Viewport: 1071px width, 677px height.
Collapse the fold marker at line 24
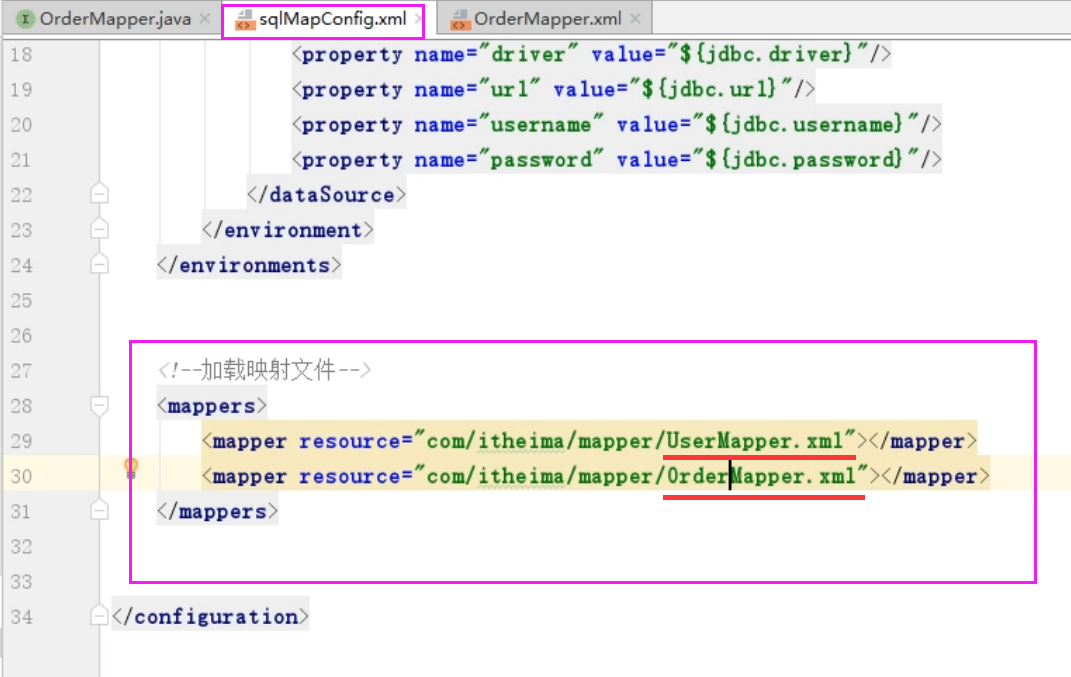[x=99, y=264]
